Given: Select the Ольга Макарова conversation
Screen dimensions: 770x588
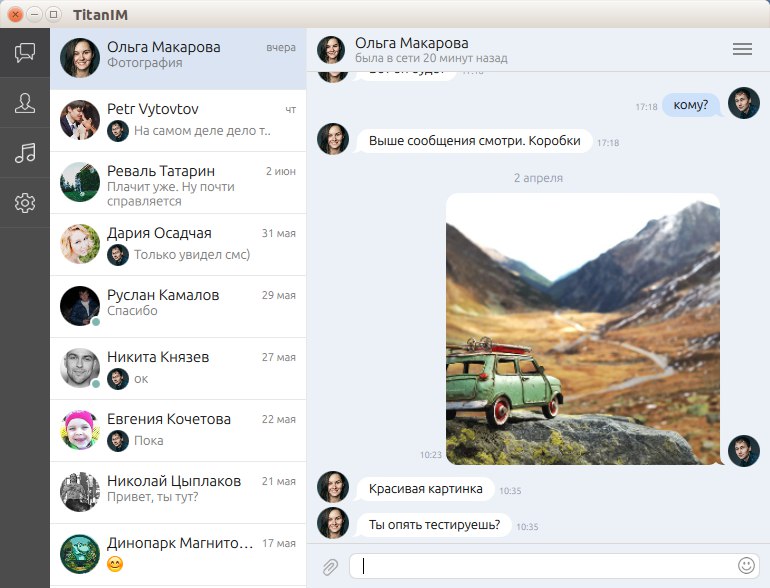Looking at the screenshot, I should coord(178,59).
